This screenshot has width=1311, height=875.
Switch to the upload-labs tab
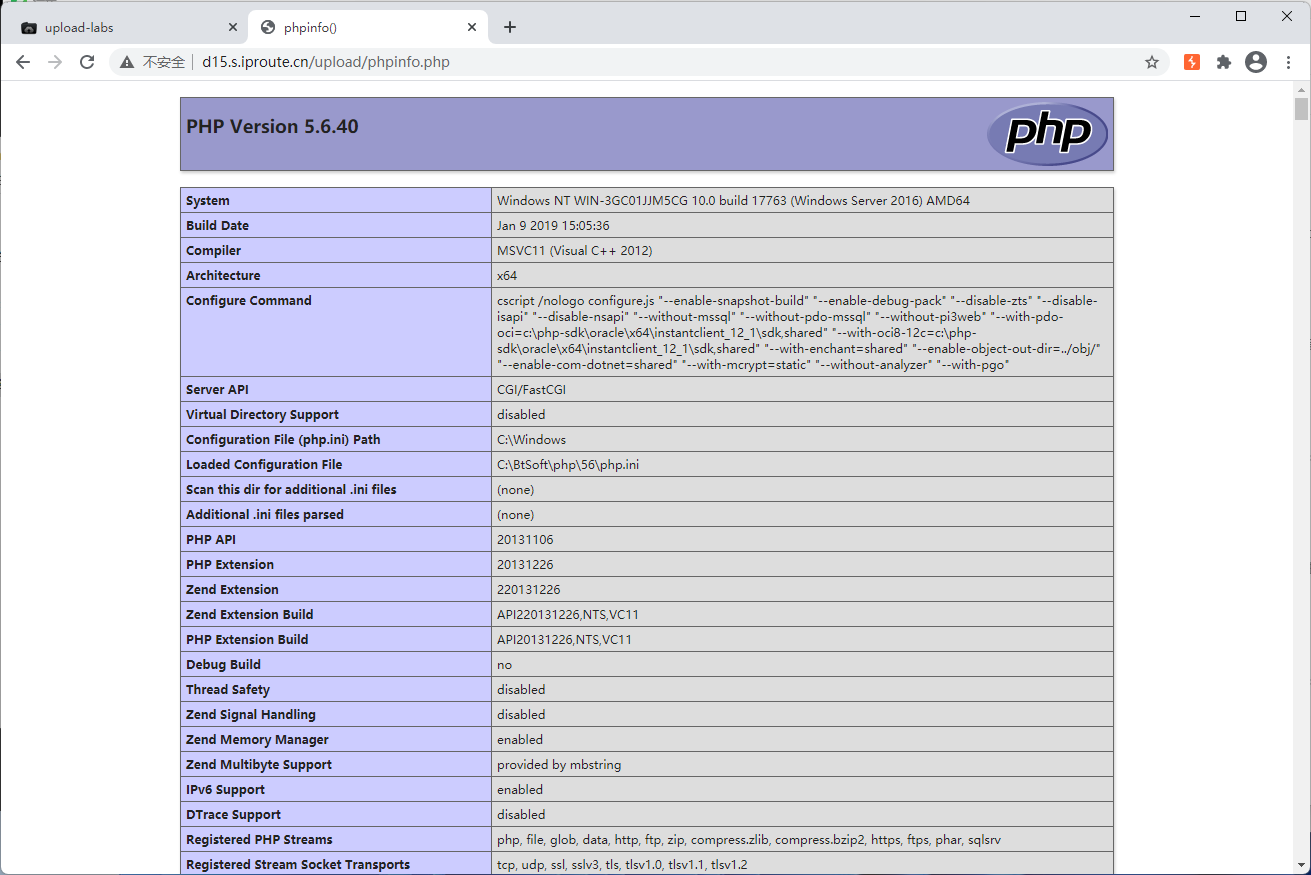coord(120,27)
